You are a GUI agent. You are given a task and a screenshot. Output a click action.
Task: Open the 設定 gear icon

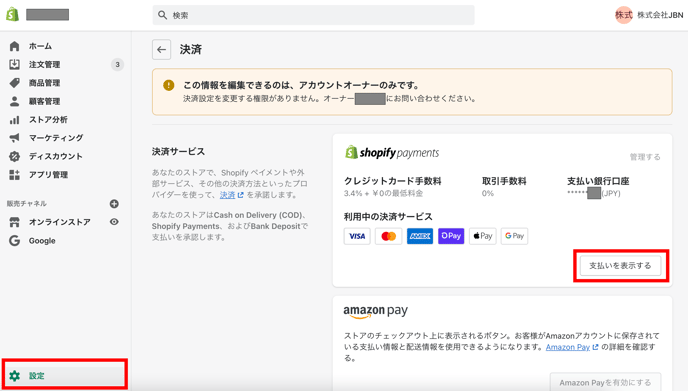coord(14,376)
